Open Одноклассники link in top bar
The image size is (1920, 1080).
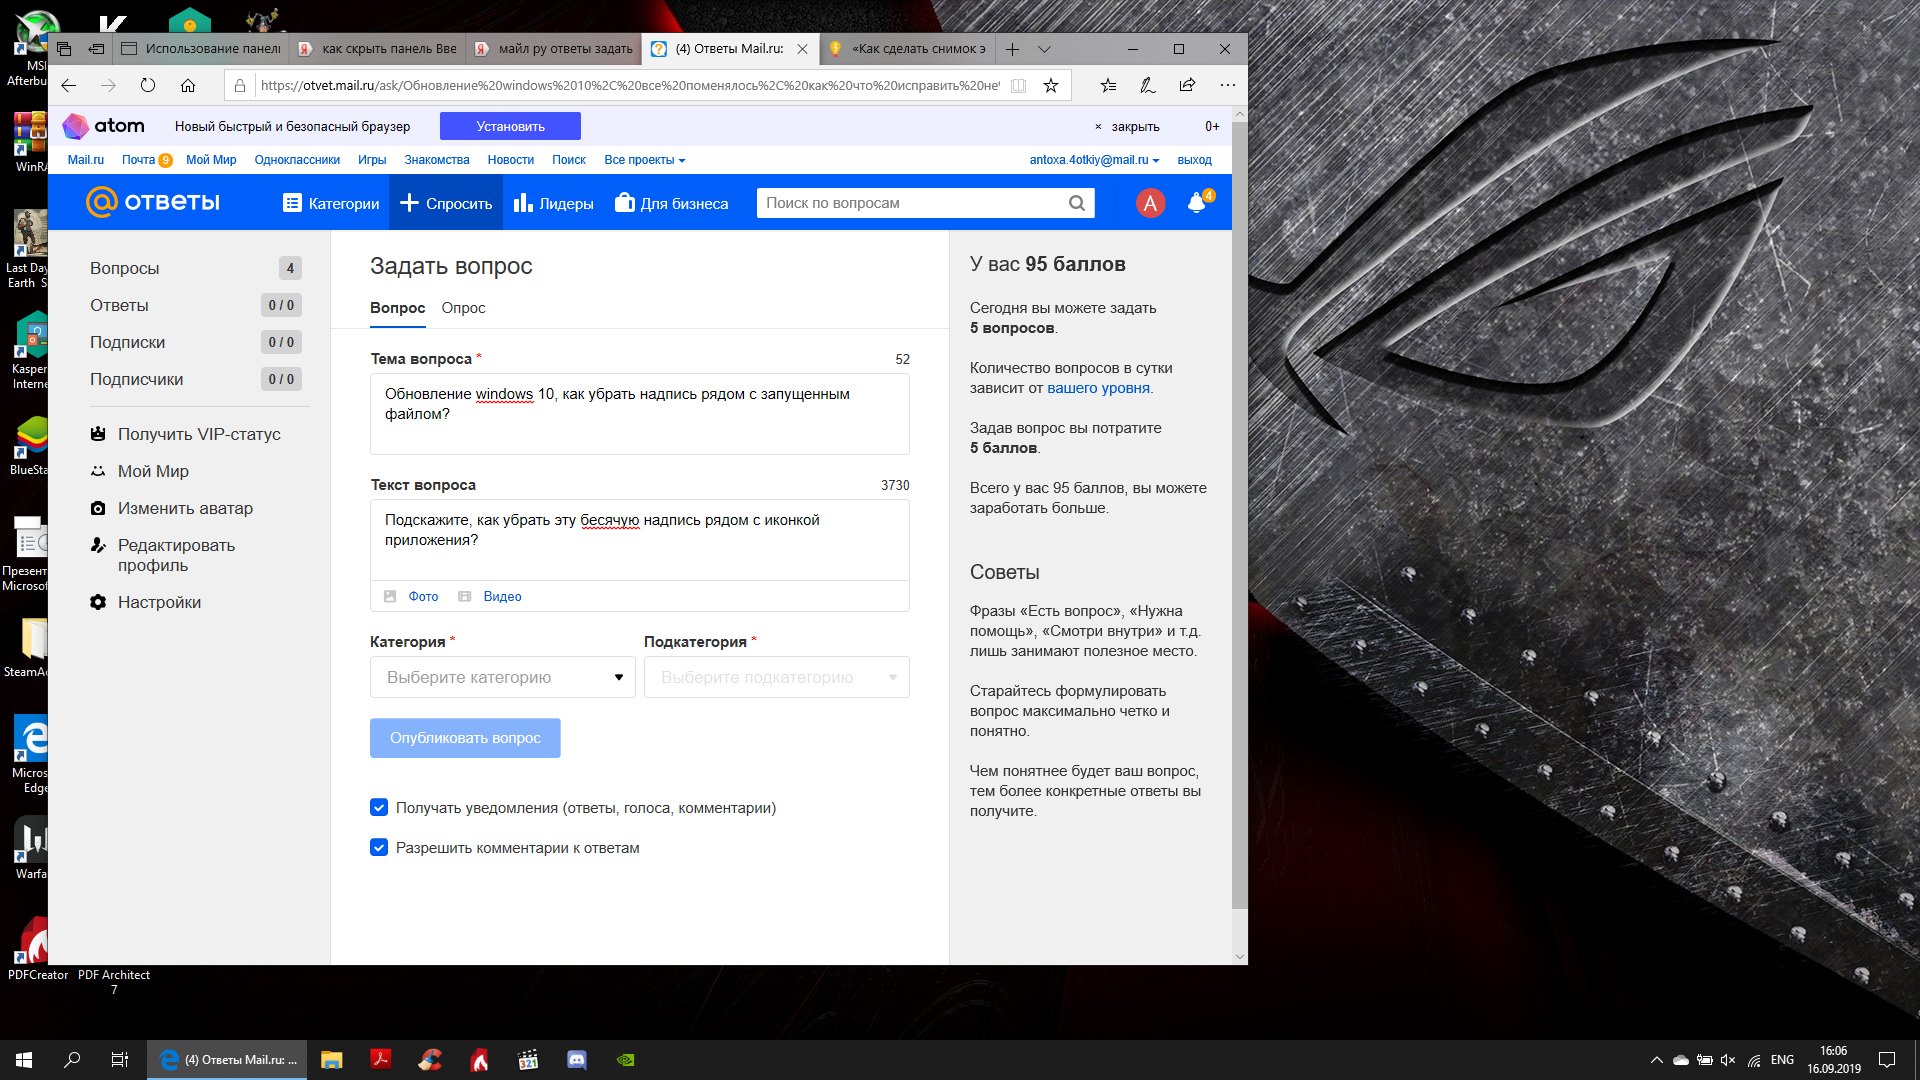[x=297, y=160]
